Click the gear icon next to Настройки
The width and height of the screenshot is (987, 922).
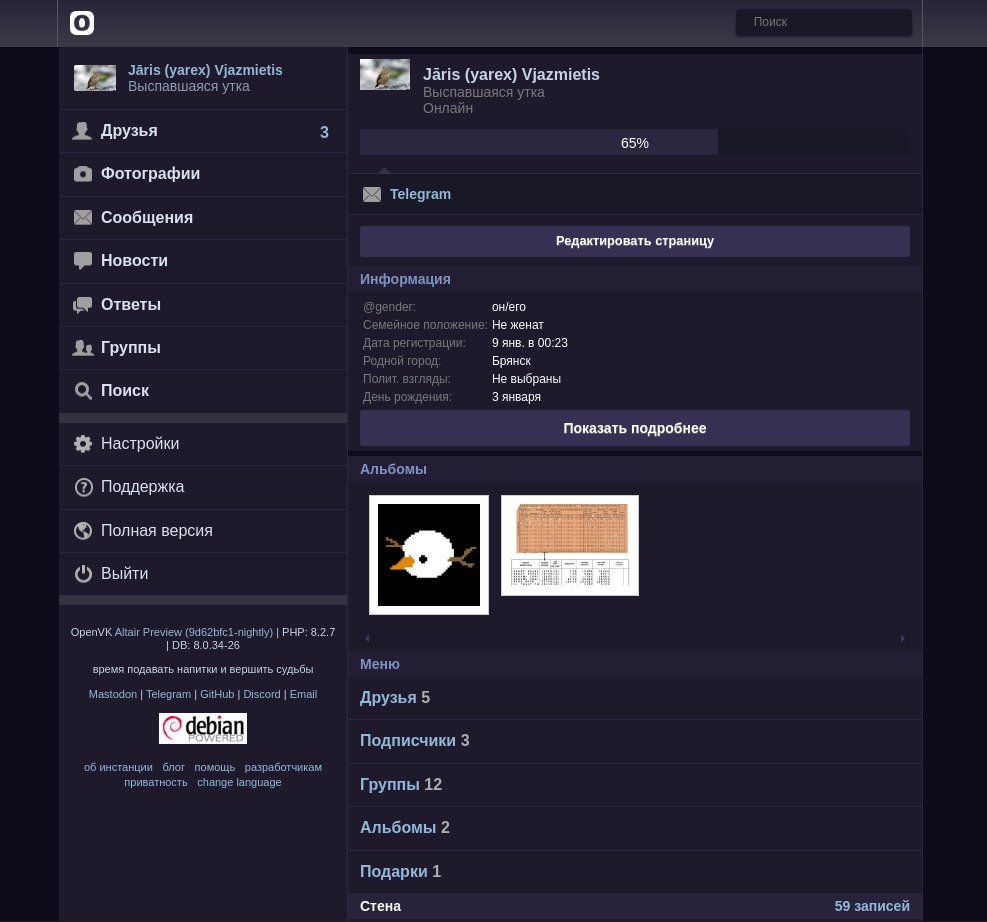point(83,444)
